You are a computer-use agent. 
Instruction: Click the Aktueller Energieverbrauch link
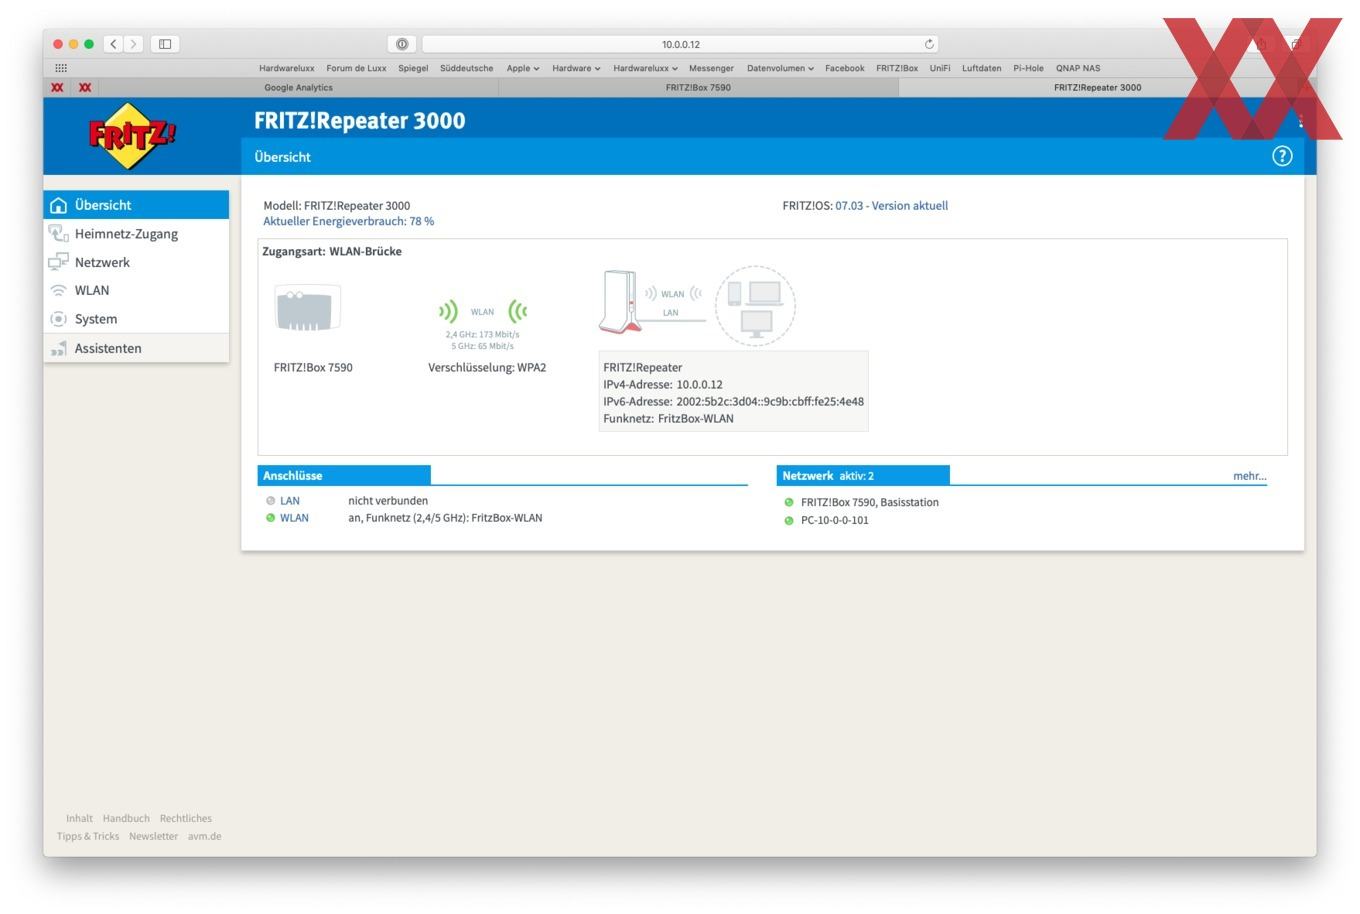click(x=348, y=221)
